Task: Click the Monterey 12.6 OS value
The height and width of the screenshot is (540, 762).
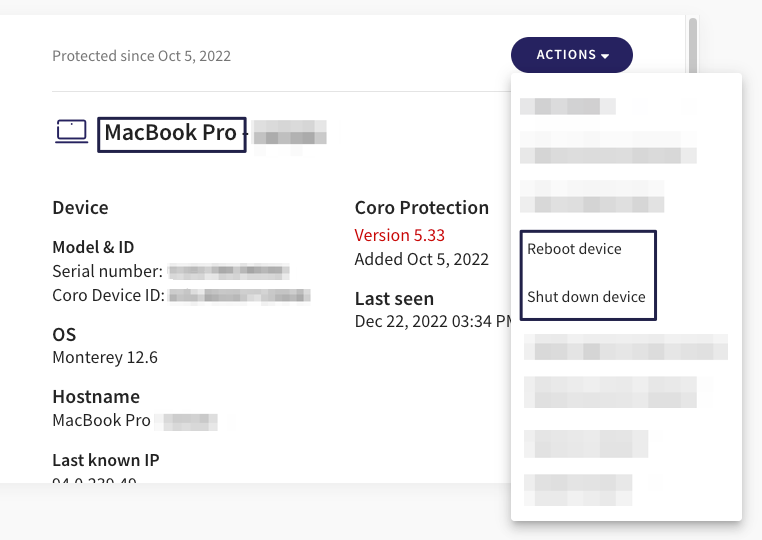Action: point(105,357)
